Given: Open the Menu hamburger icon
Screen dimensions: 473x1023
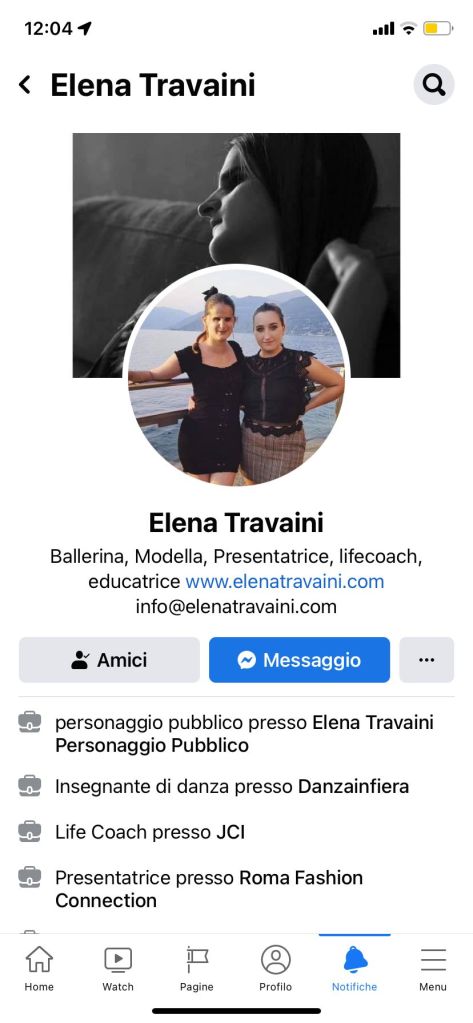Looking at the screenshot, I should 433,960.
